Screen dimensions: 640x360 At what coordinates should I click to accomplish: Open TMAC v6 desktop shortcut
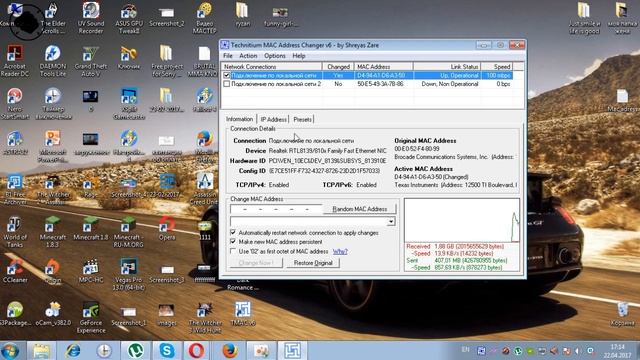tap(243, 314)
